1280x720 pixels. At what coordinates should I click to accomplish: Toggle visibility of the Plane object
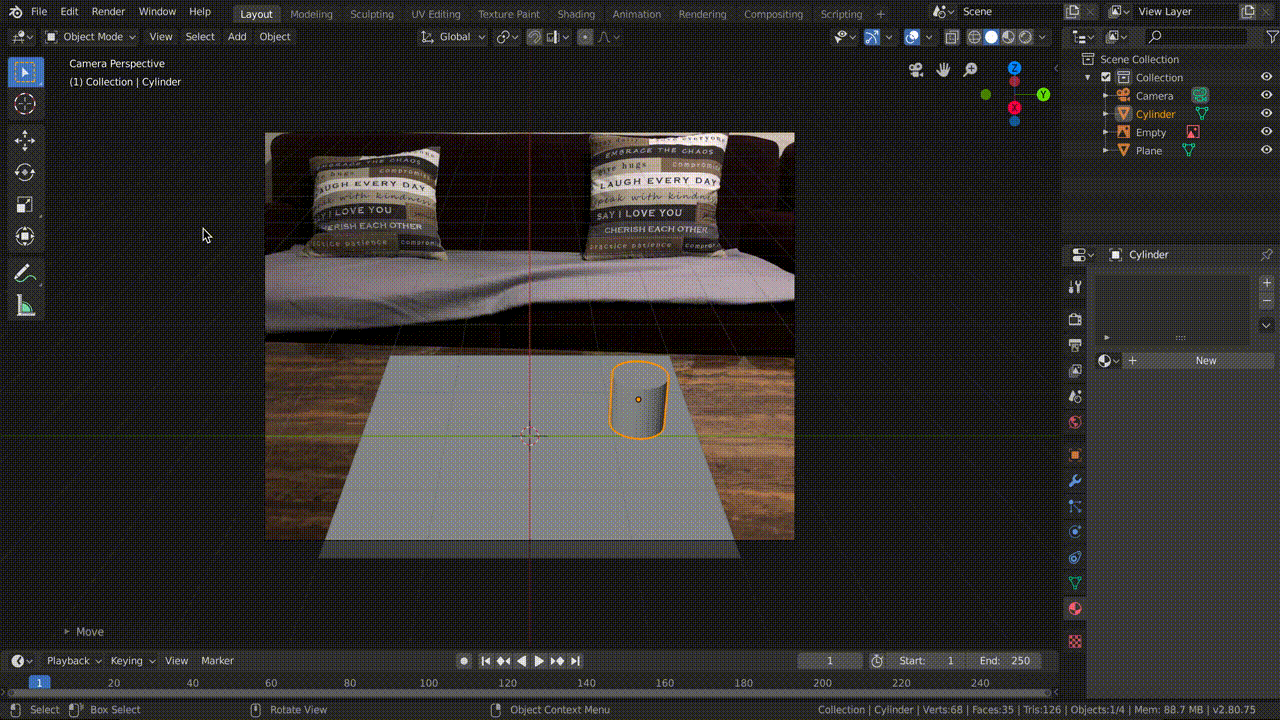click(1266, 150)
